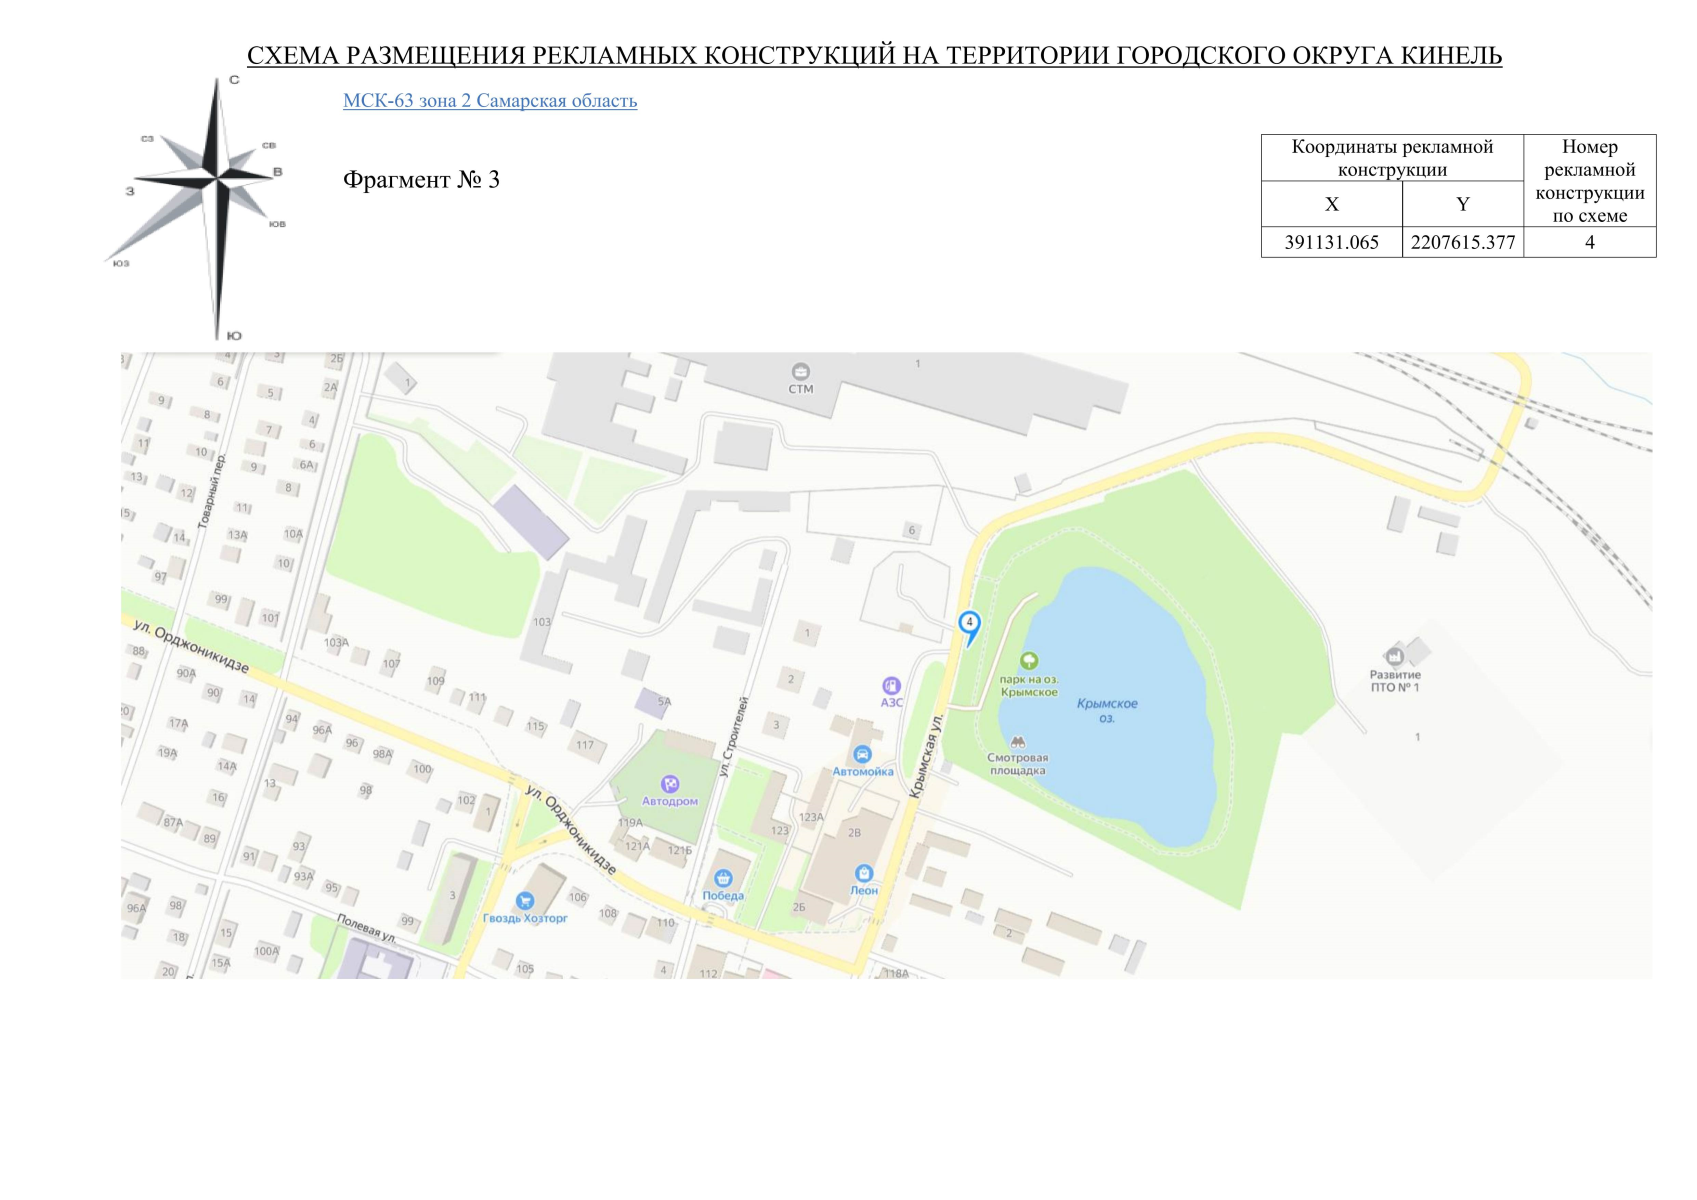This screenshot has height=1200, width=1697.
Task: Click the underlined СХЕМА РАЗМЕЩЕНИЯ title heading
Action: [x=874, y=56]
